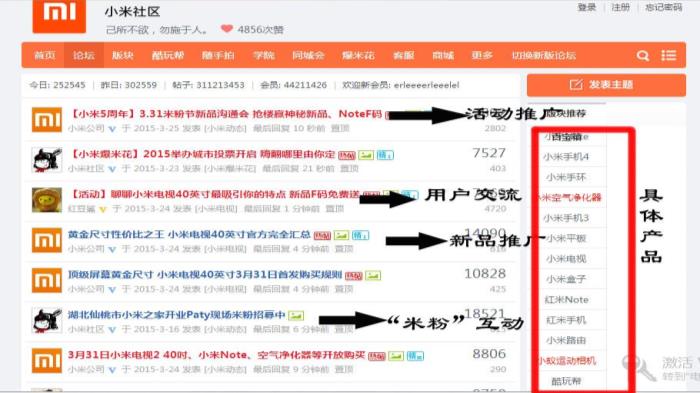Select the 论坛 navigation tab
Viewport: 700px width, 393px height.
[84, 55]
